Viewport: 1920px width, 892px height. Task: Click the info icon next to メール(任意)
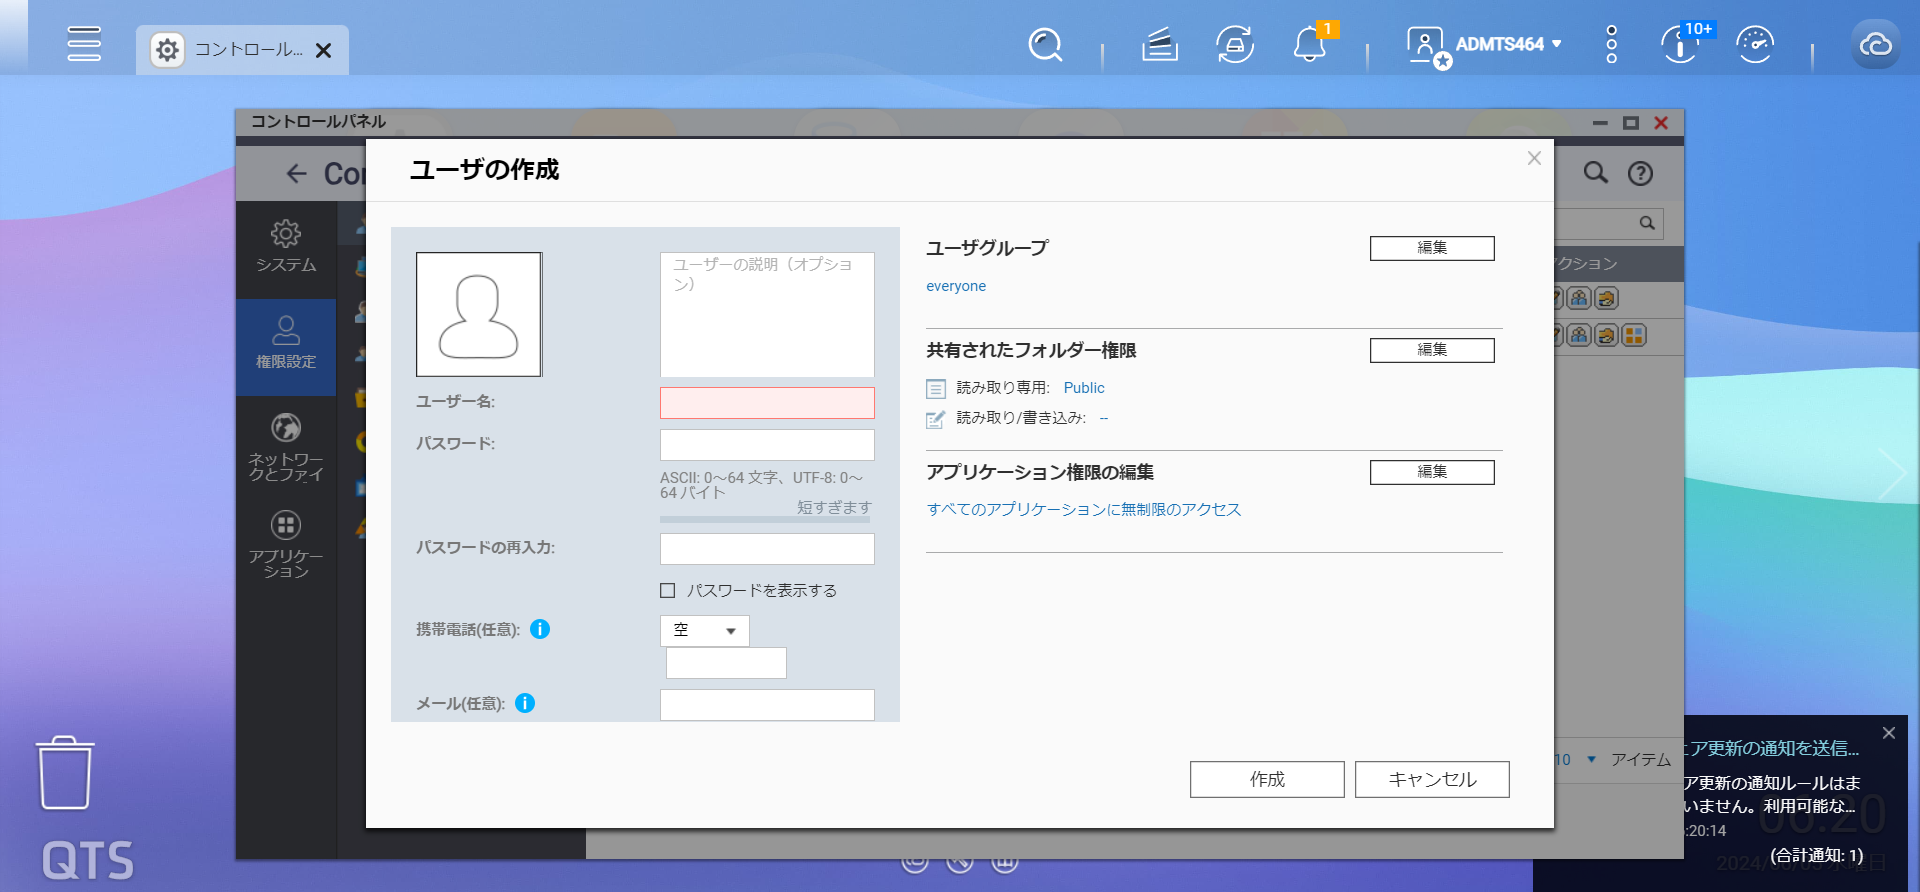pos(525,703)
